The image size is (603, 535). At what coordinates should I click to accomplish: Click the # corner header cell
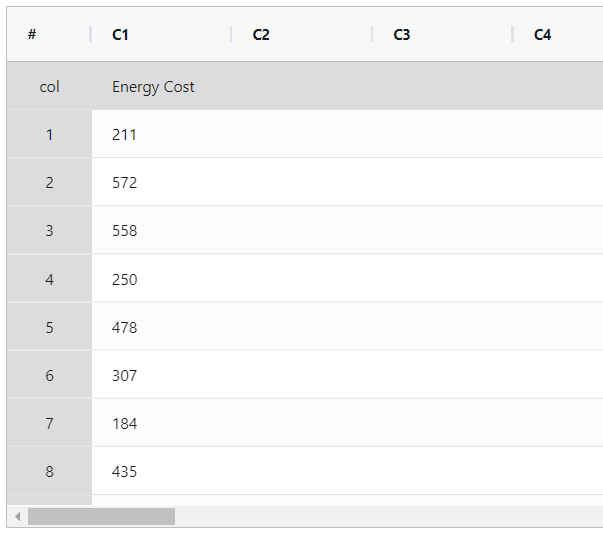click(x=49, y=34)
